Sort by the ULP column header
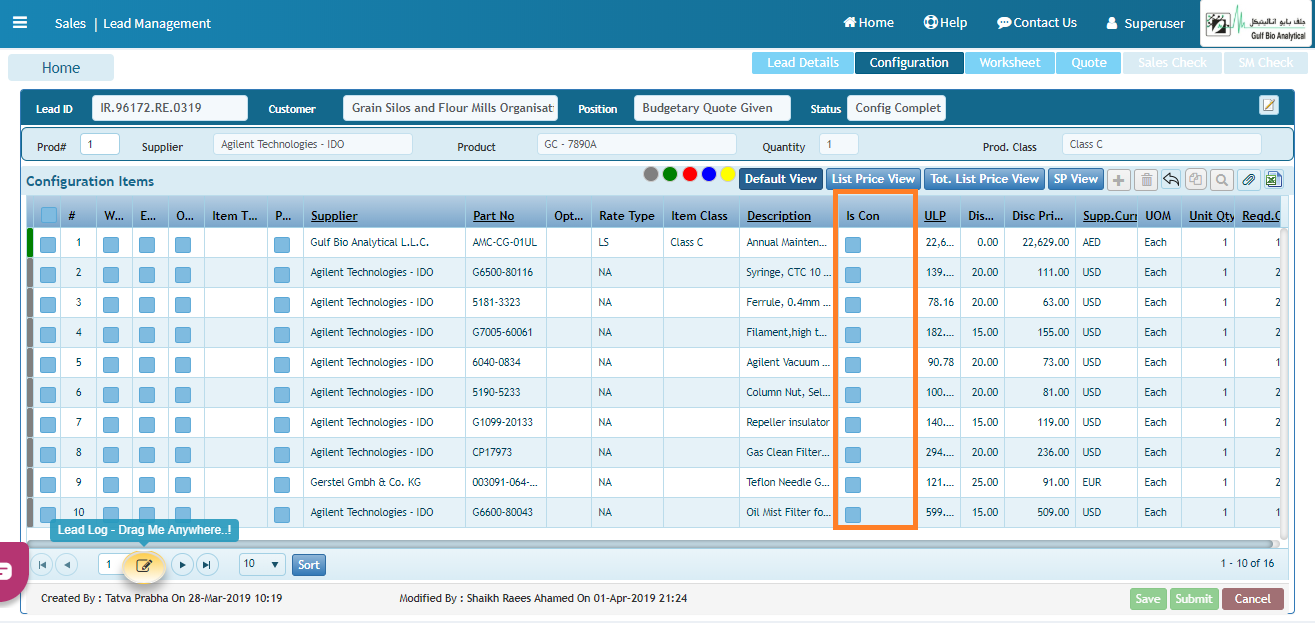 click(935, 216)
